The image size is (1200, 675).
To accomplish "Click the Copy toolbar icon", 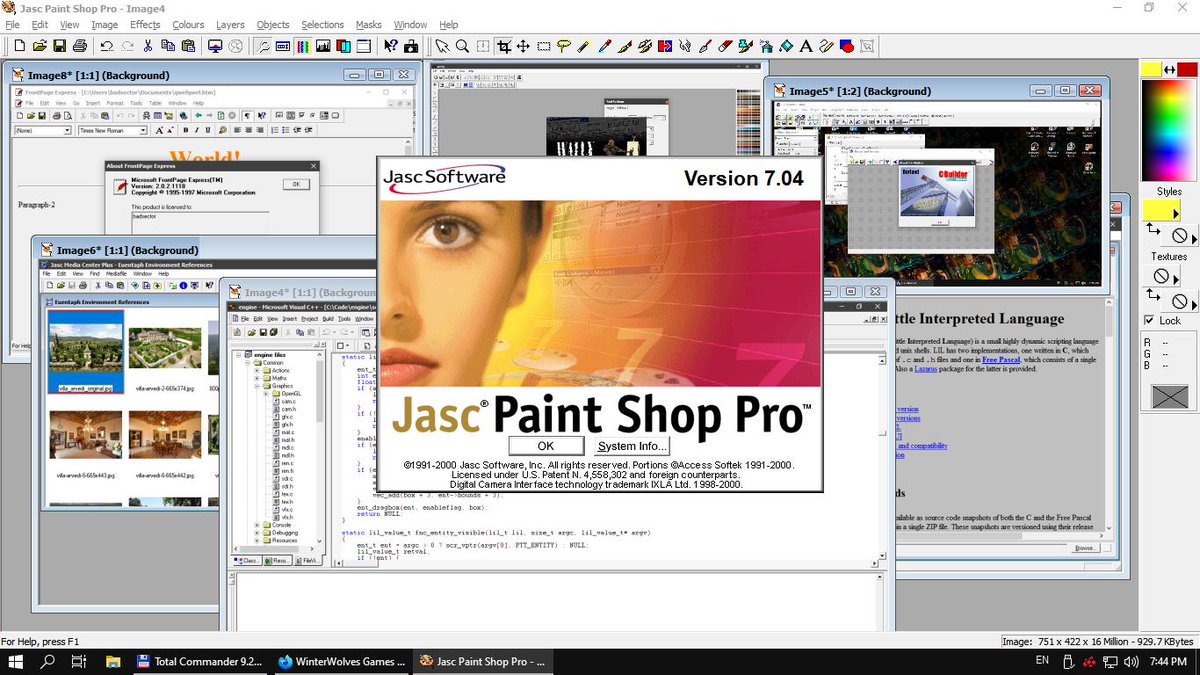I will point(168,46).
